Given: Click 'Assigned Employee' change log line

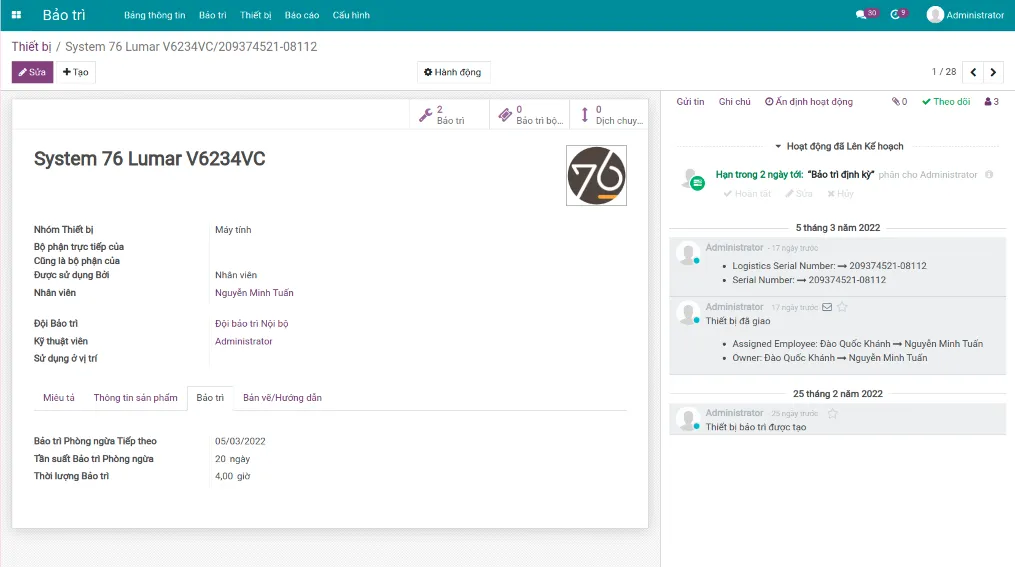Looking at the screenshot, I should 858,344.
